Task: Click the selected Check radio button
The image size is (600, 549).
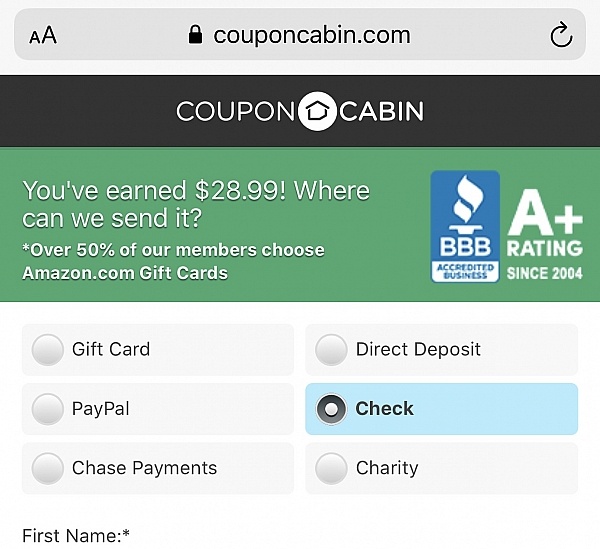Action: coord(331,409)
